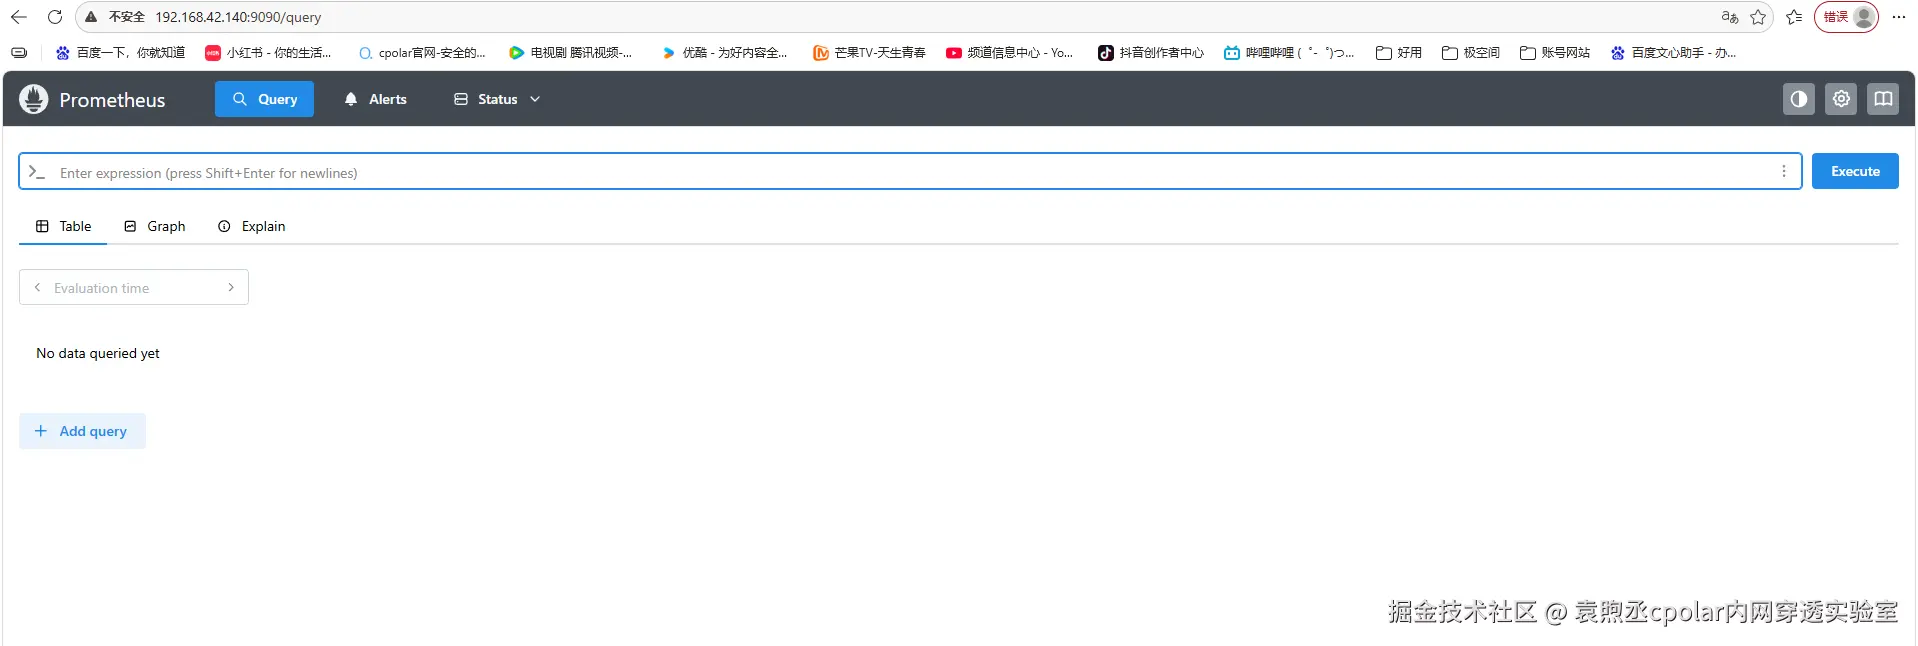Click the prompt icon in expression box
Image resolution: width=1918 pixels, height=646 pixels.
point(37,172)
